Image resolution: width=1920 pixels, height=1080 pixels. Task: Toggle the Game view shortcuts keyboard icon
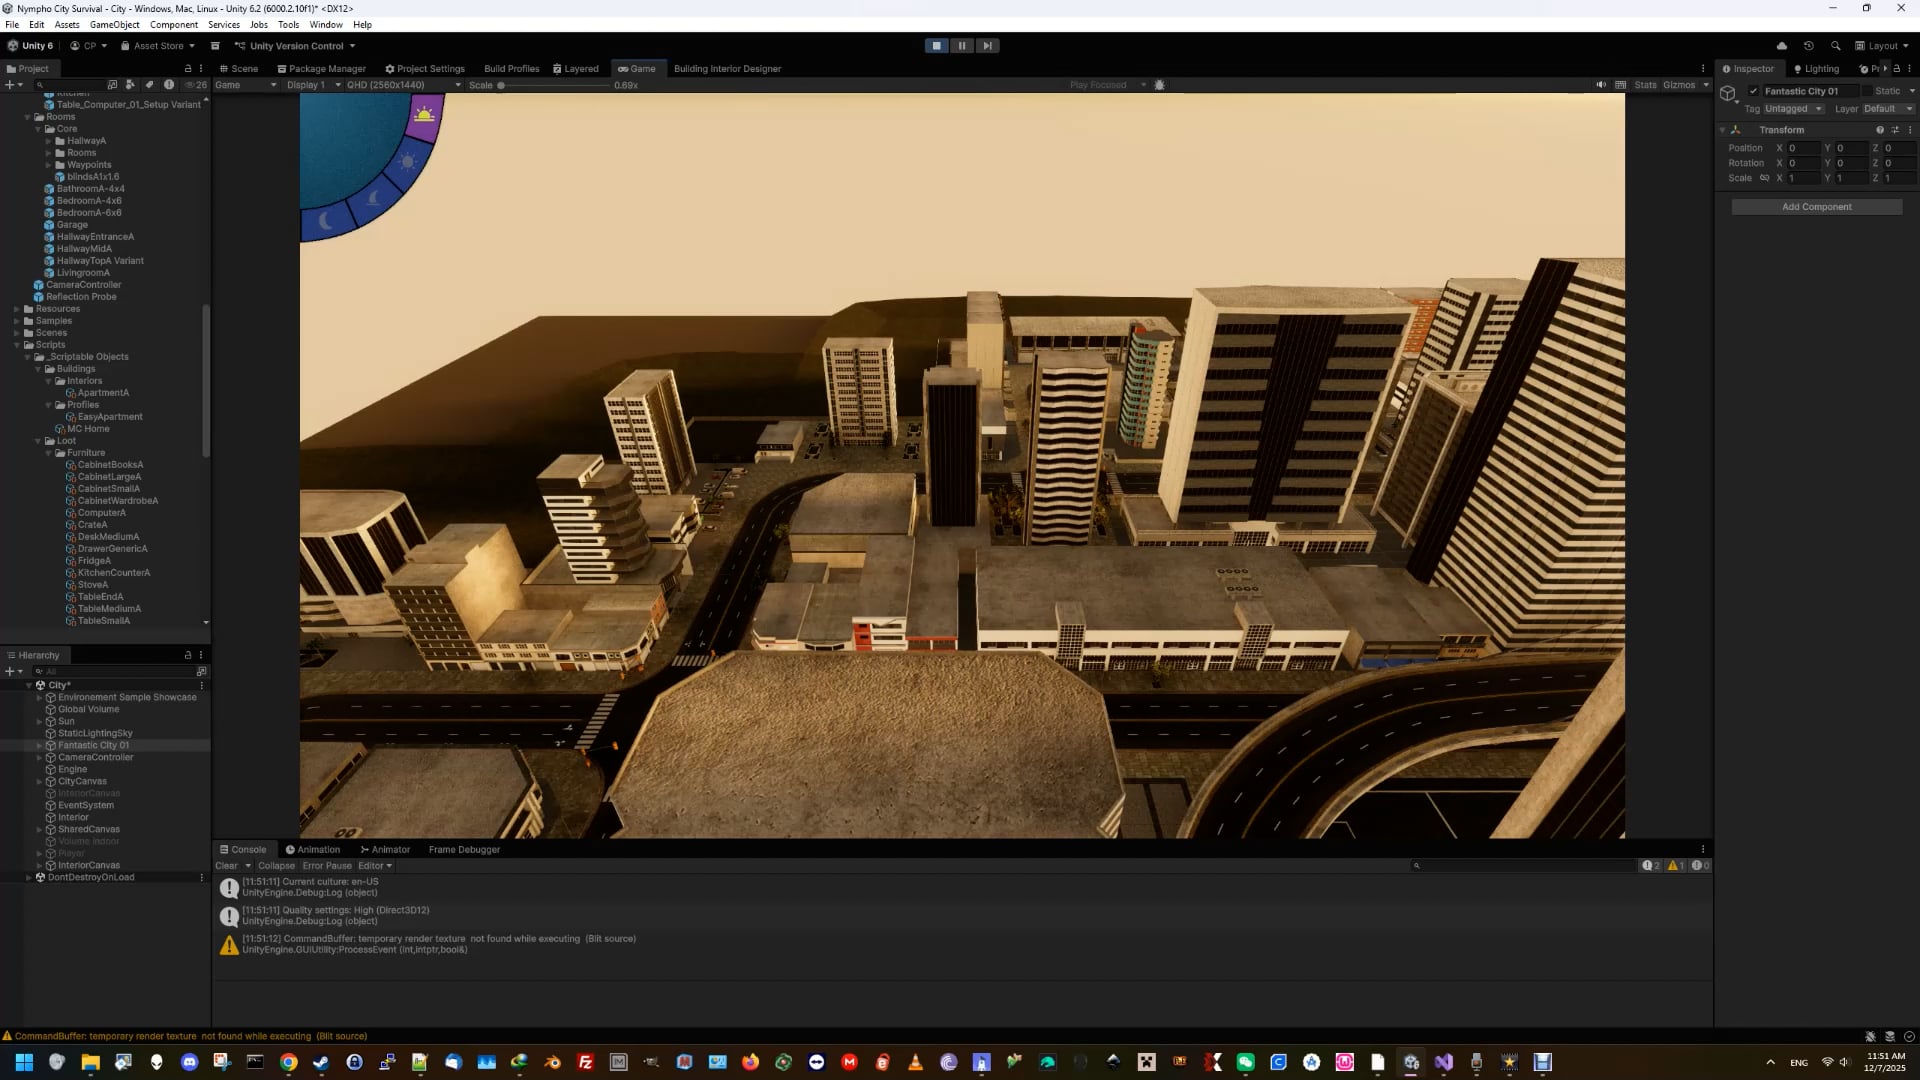pyautogui.click(x=1621, y=85)
